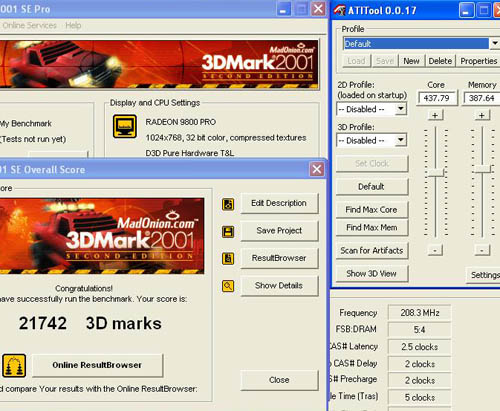
Task: Open the Online Services menu
Action: [29, 25]
